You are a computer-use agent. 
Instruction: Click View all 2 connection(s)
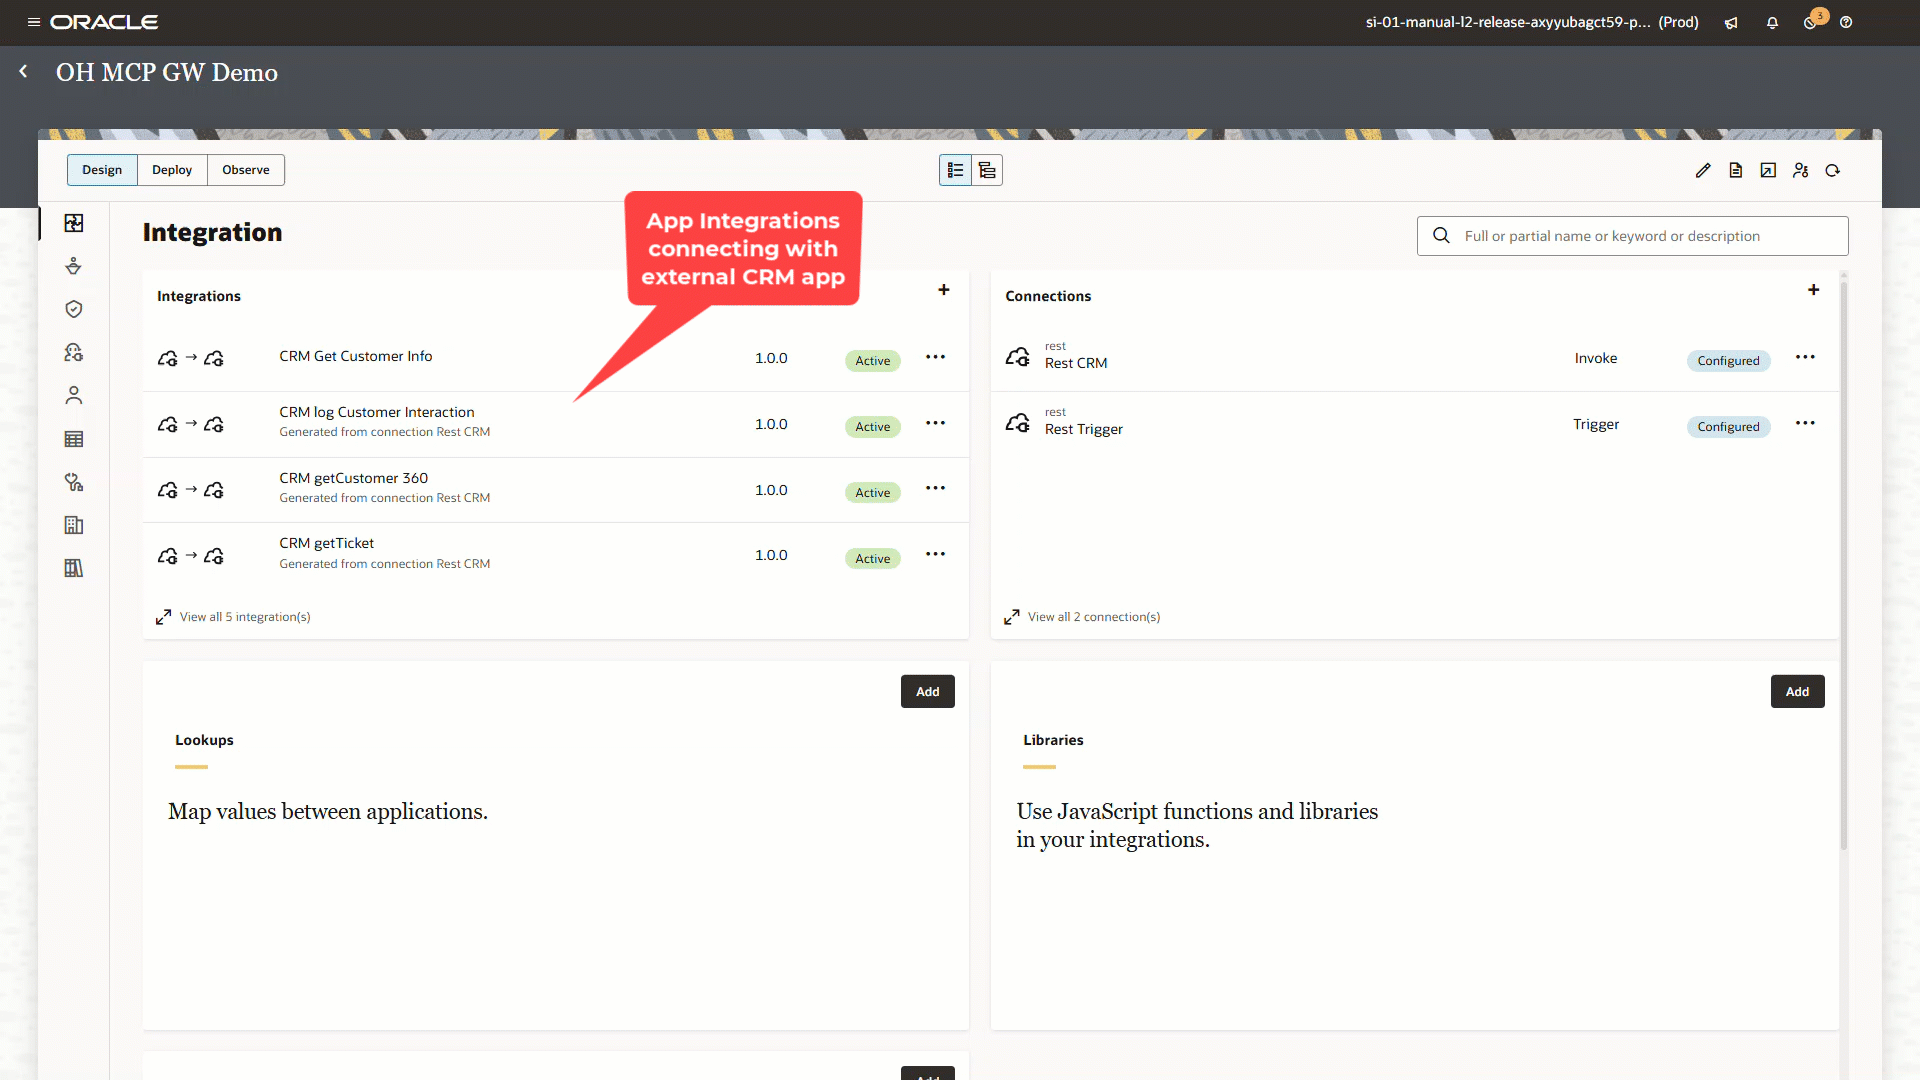[x=1094, y=617]
